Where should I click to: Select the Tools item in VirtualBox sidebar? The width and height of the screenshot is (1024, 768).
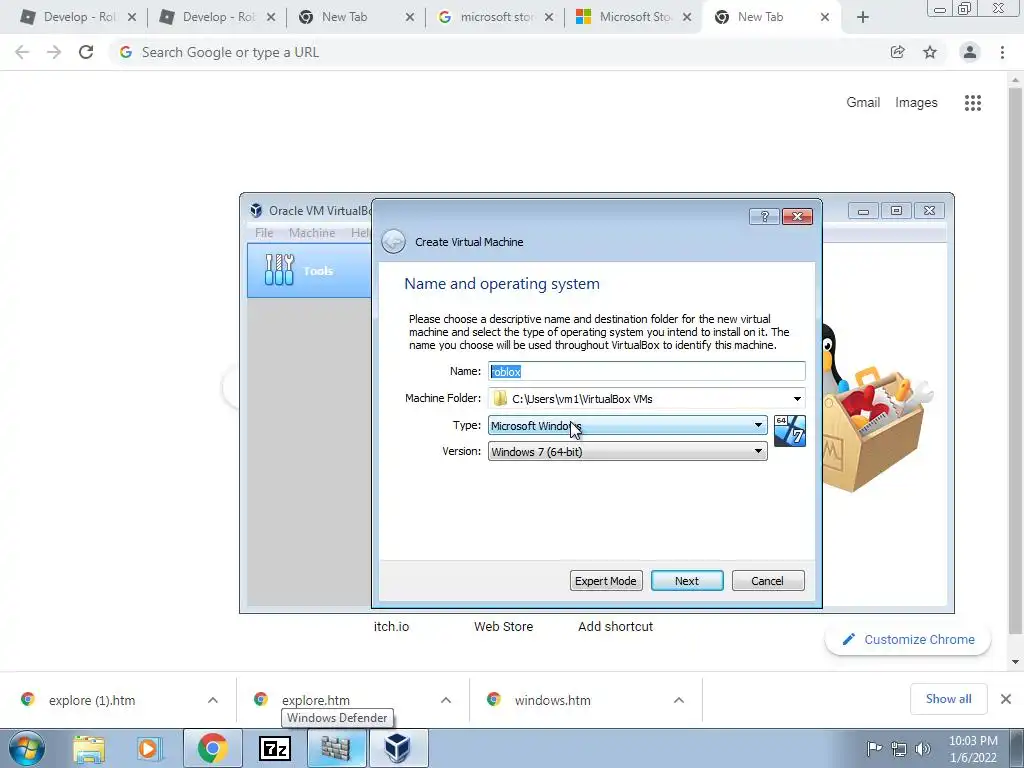tap(309, 270)
